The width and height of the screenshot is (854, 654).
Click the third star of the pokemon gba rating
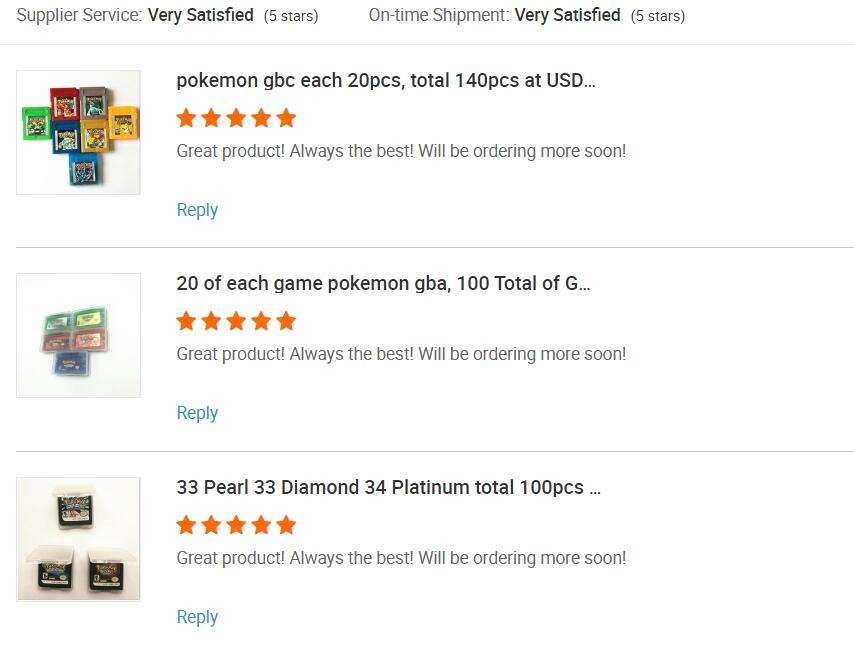tap(236, 321)
